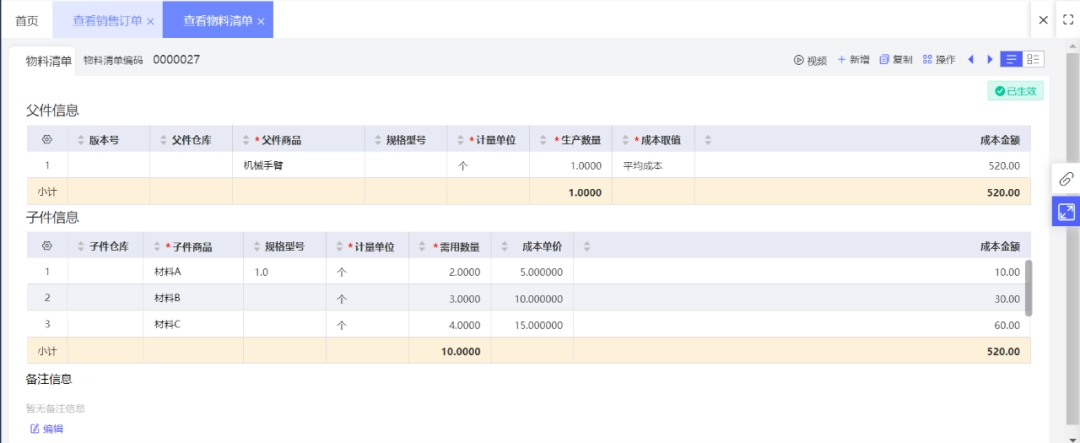
Task: Click the 子件信息 table vertical scrollbar
Action: [1028, 288]
